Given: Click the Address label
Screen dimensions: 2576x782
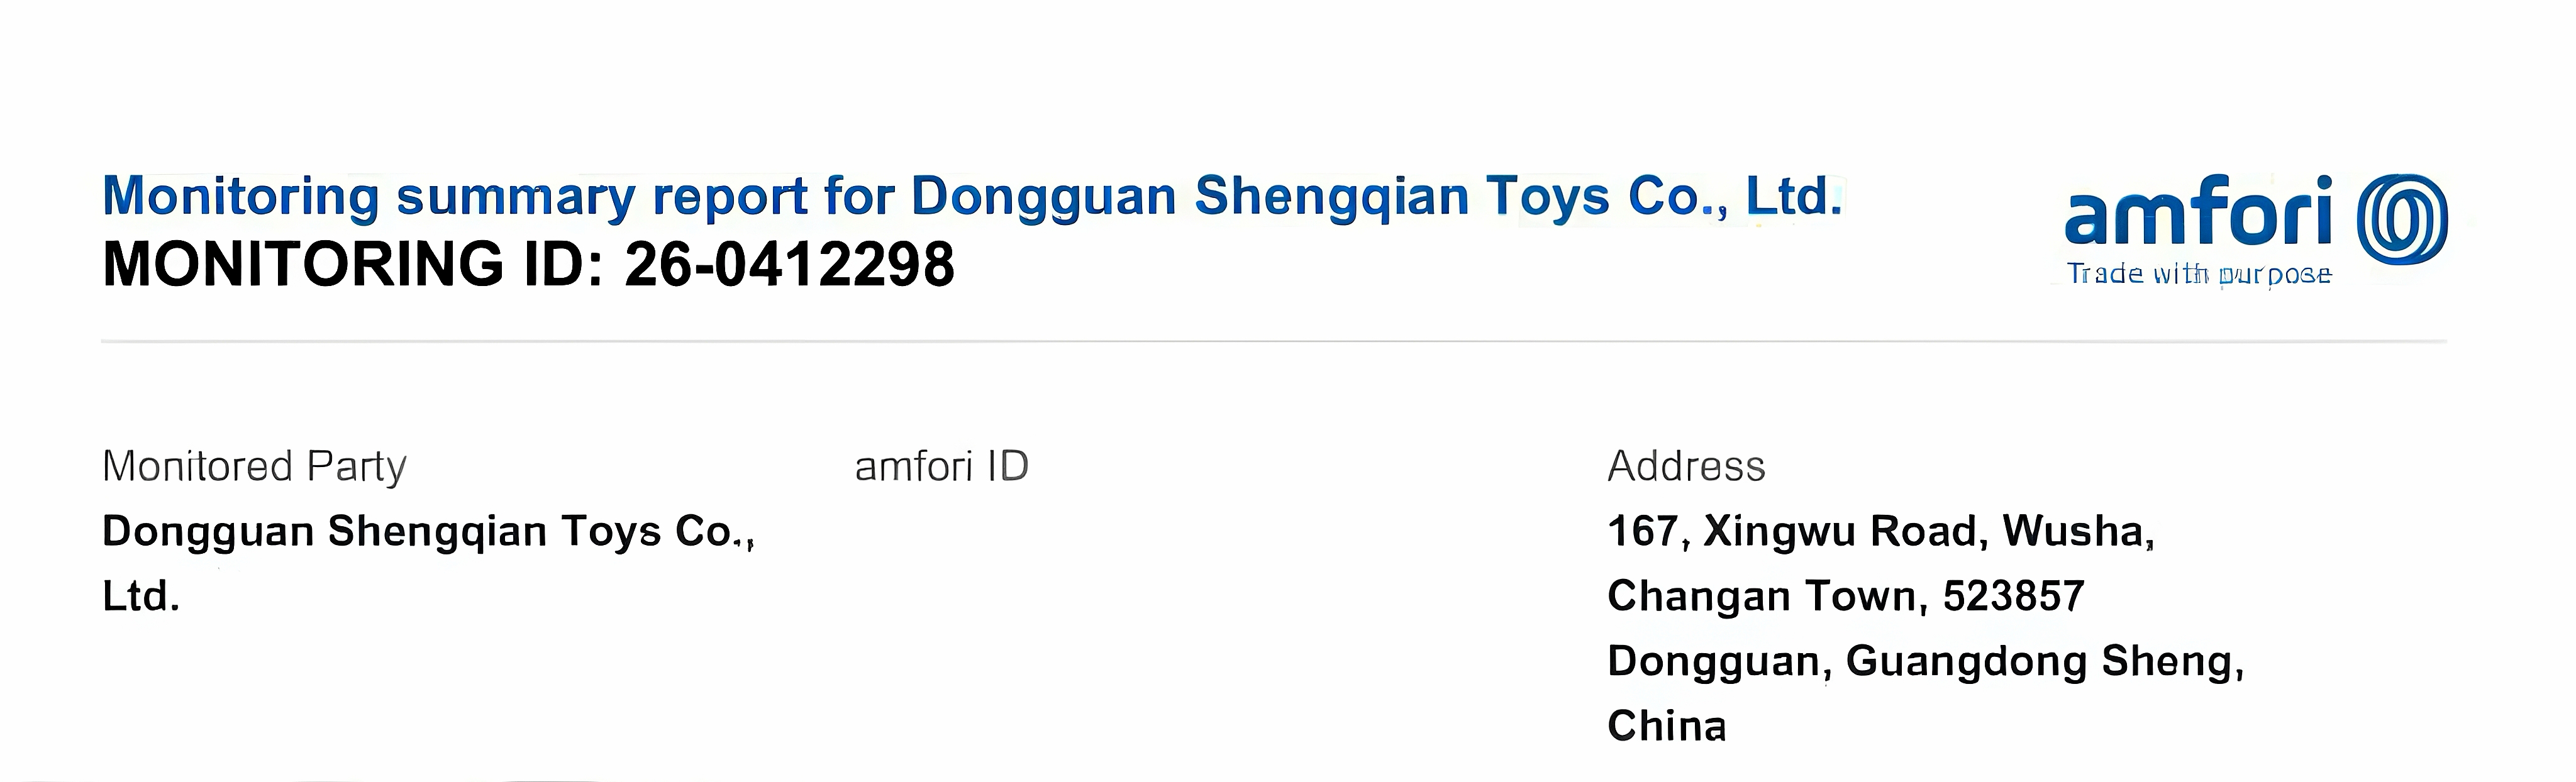Looking at the screenshot, I should (x=1686, y=466).
